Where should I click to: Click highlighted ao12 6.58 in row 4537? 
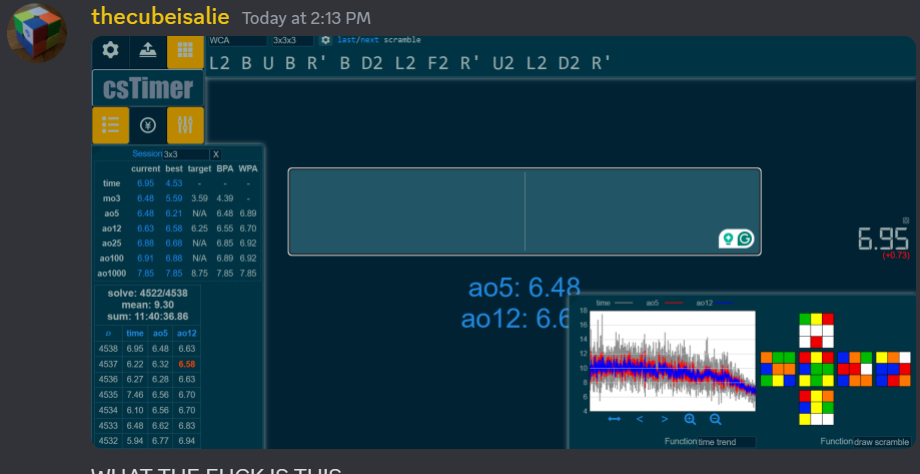187,364
